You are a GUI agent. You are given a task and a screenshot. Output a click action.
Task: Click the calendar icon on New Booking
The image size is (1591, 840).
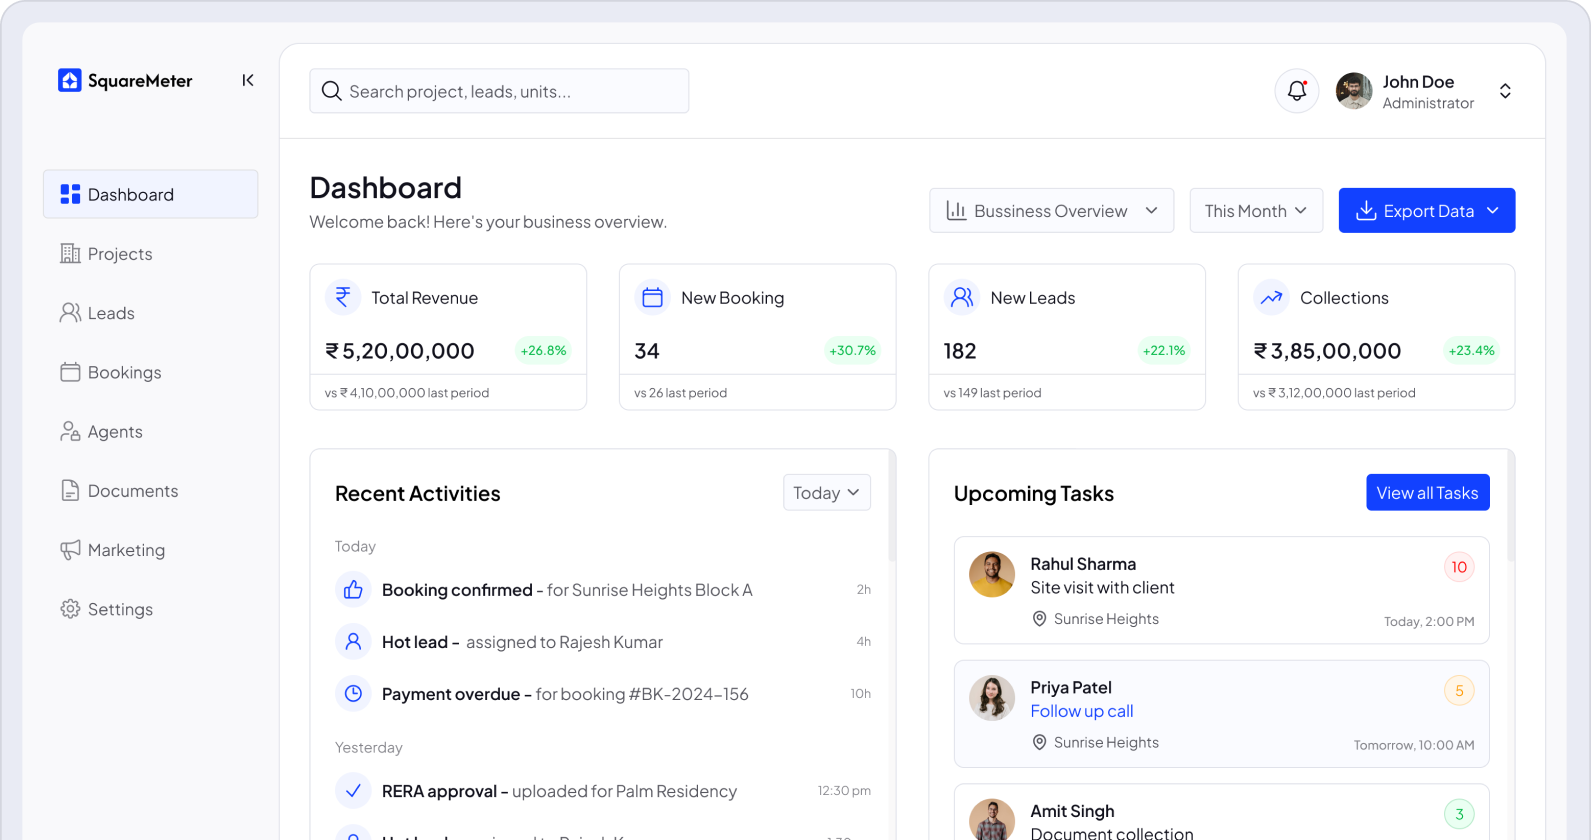652,297
